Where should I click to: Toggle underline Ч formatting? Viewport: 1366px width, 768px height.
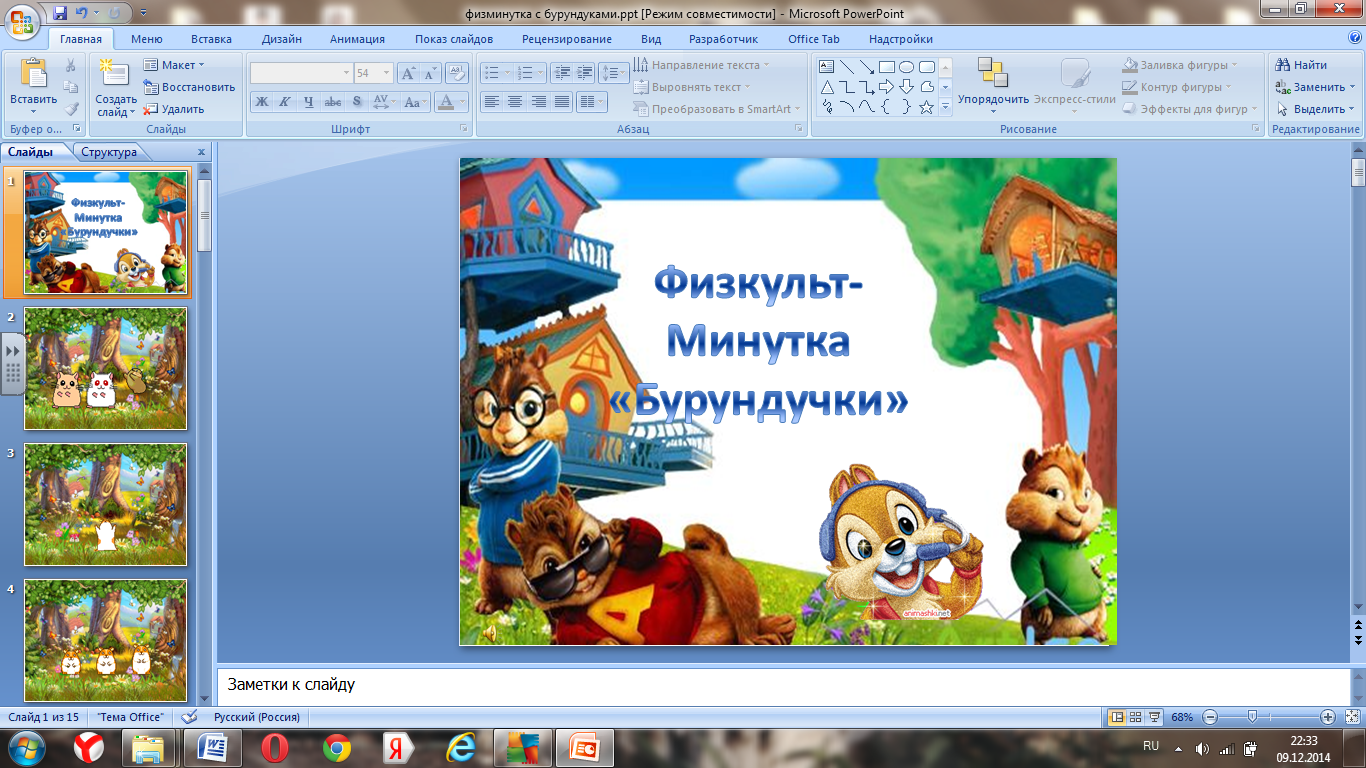309,102
